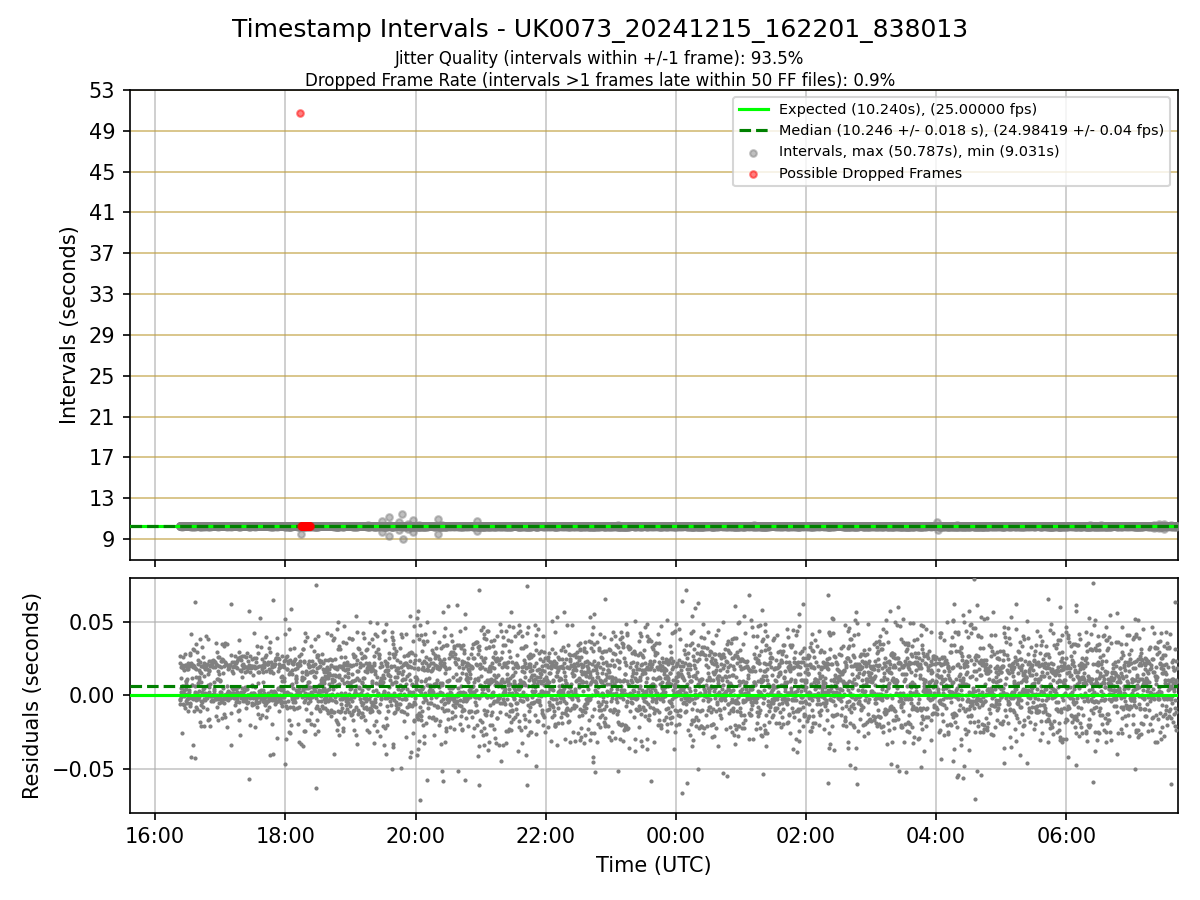The height and width of the screenshot is (900, 1200).
Task: Click the 18:00 time tick label
Action: coord(285,834)
